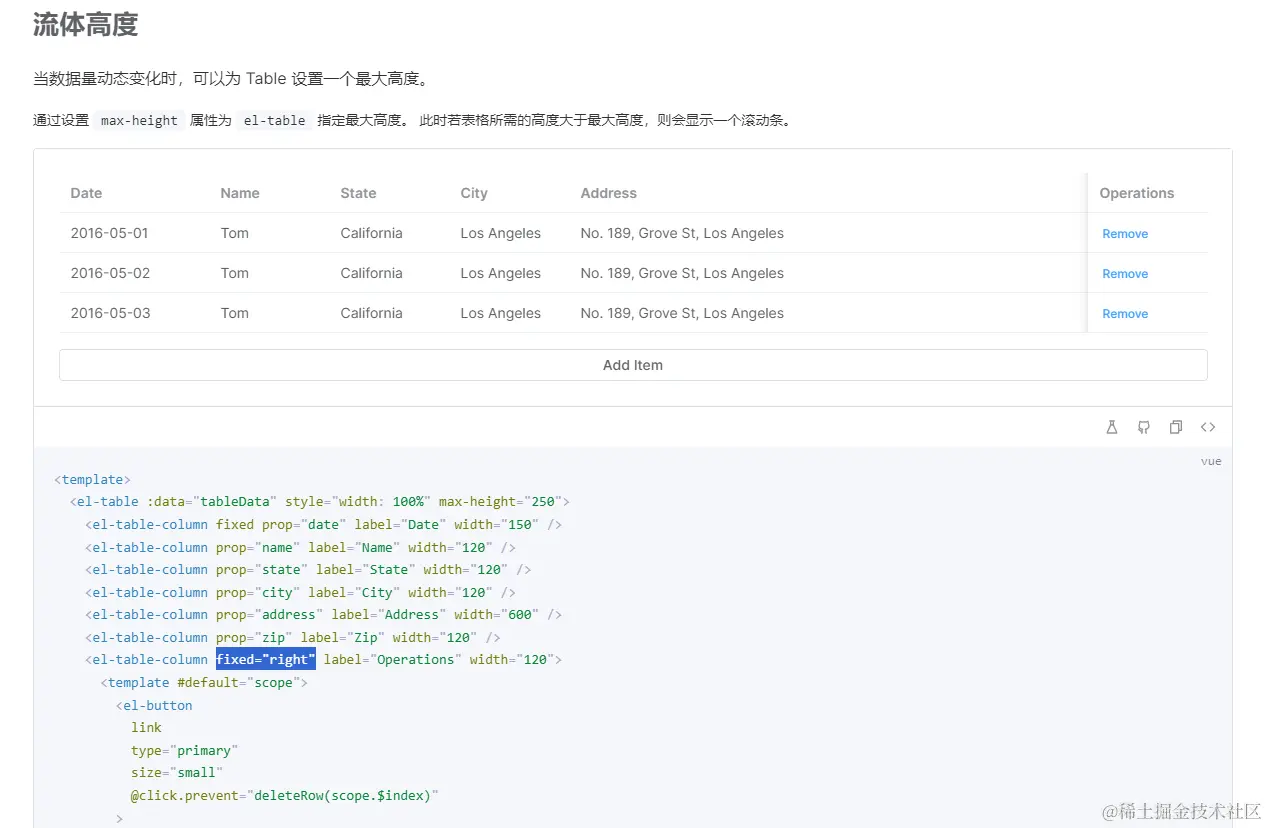The height and width of the screenshot is (828, 1268).
Task: Click the template #default="scope" code line
Action: point(204,682)
